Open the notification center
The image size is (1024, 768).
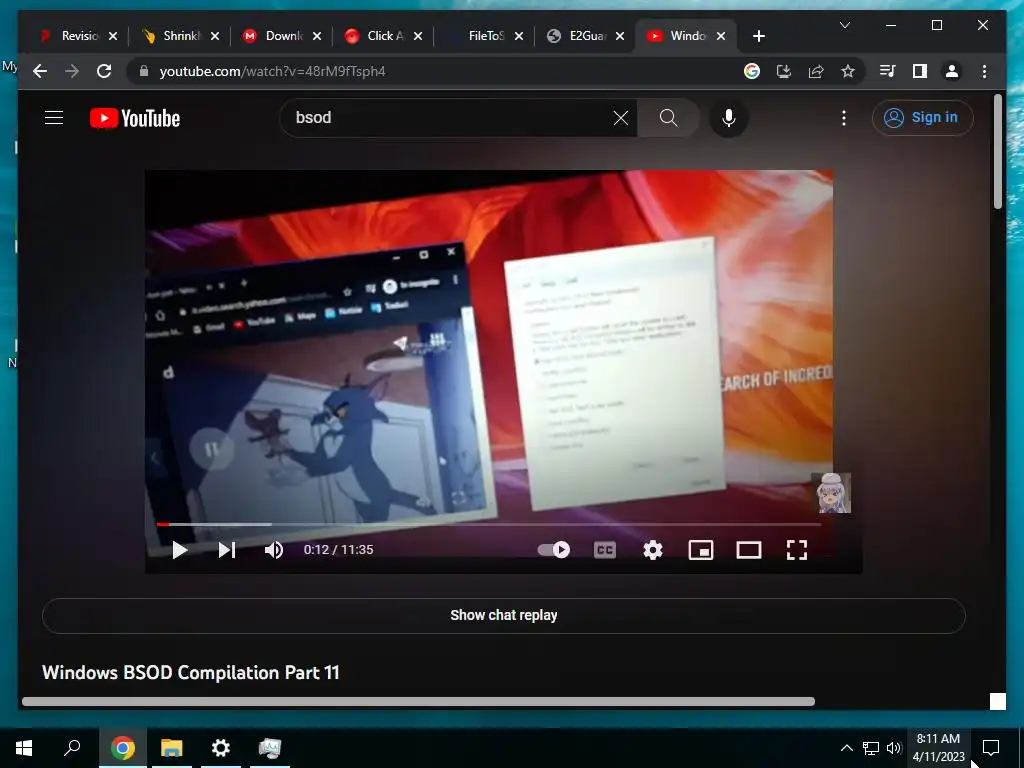(991, 748)
